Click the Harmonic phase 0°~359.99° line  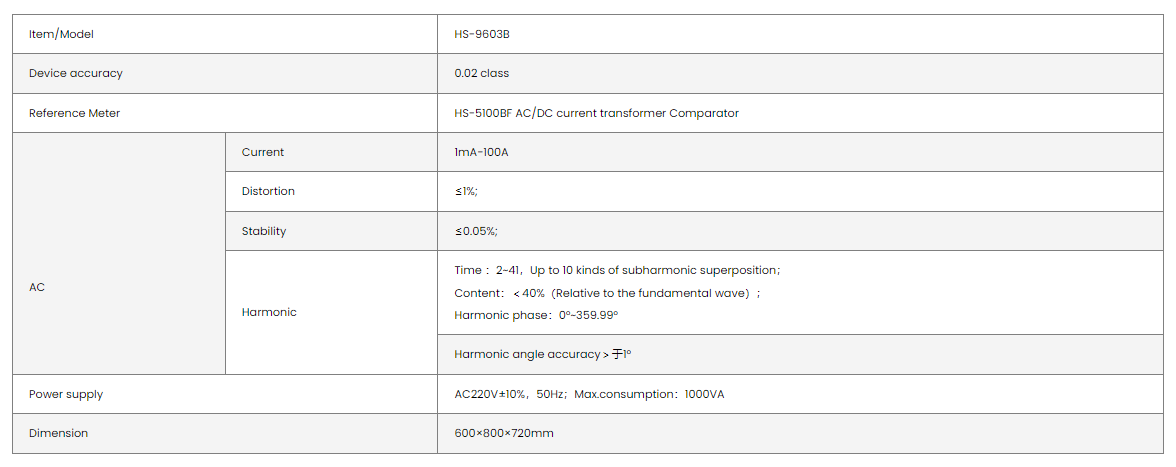point(536,315)
